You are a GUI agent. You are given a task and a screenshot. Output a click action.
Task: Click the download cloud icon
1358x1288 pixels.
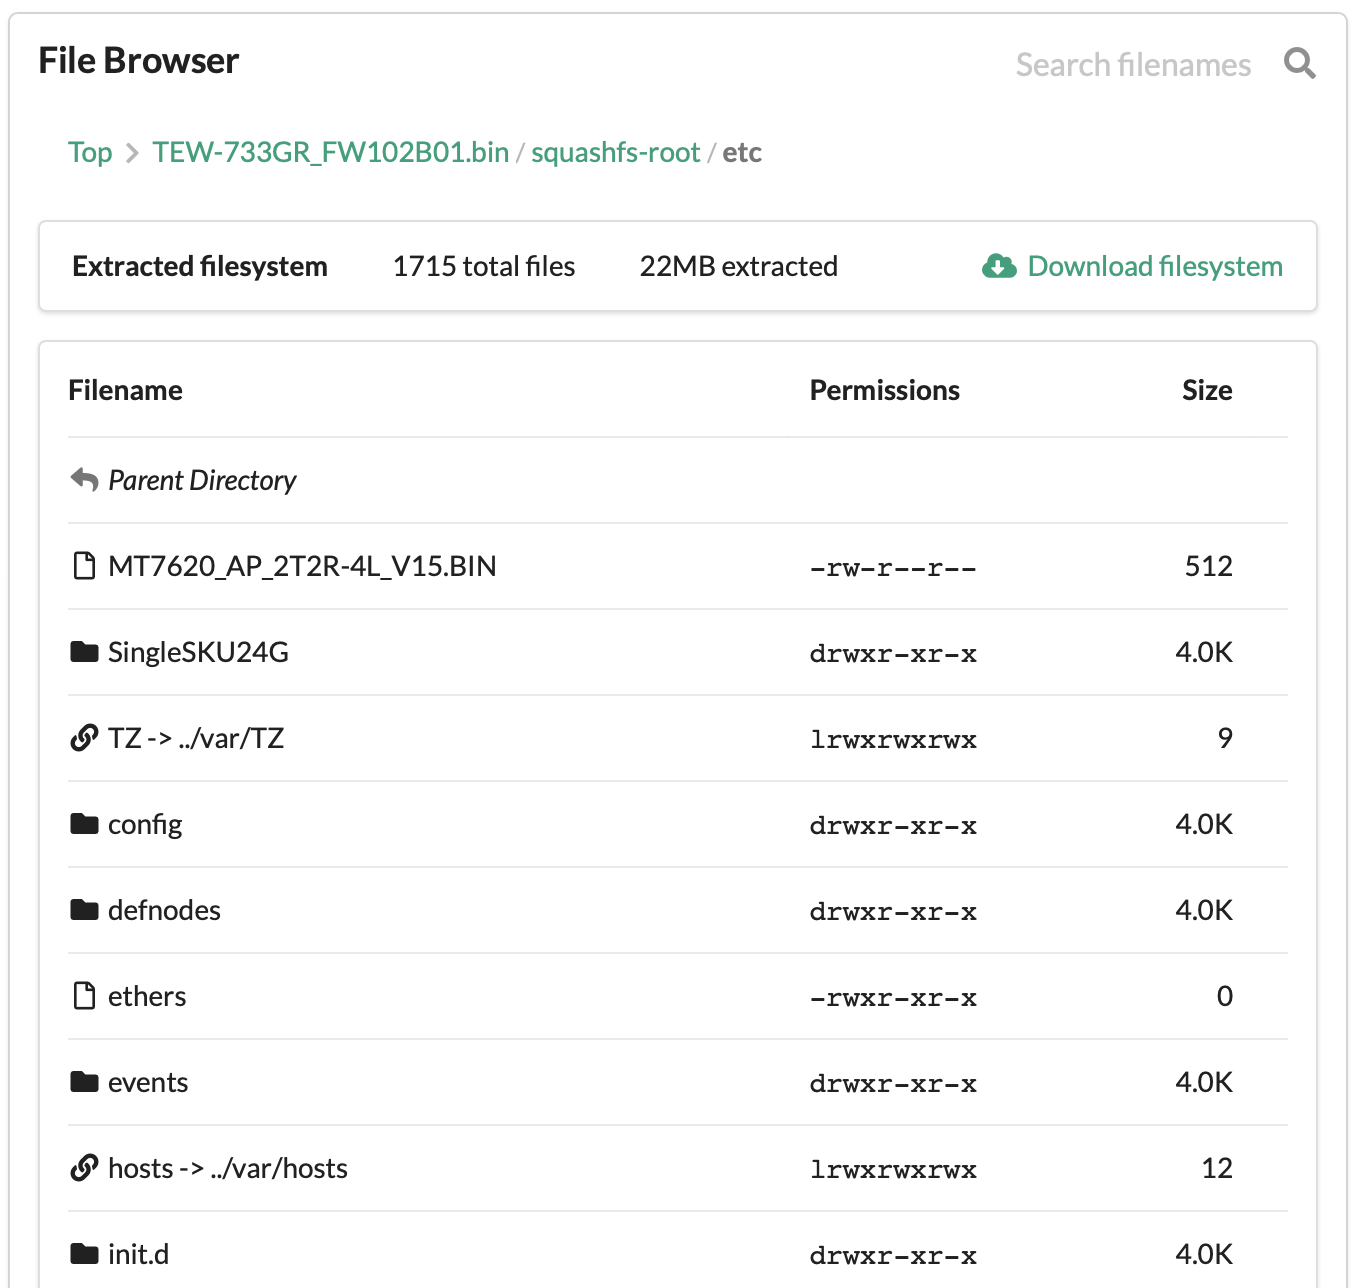pos(998,266)
